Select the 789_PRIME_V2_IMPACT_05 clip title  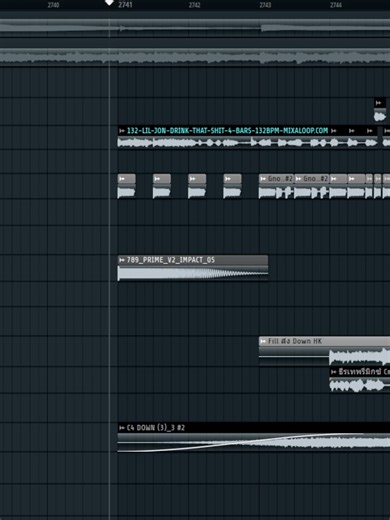pos(171,260)
